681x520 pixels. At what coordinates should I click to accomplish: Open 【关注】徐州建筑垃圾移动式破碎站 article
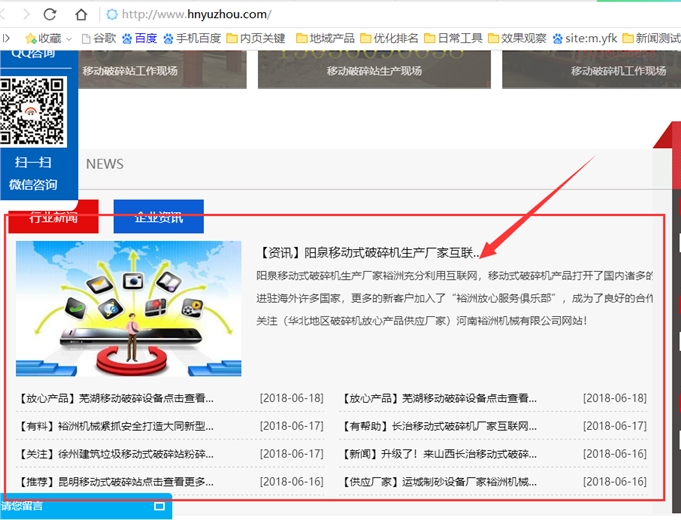[116, 454]
